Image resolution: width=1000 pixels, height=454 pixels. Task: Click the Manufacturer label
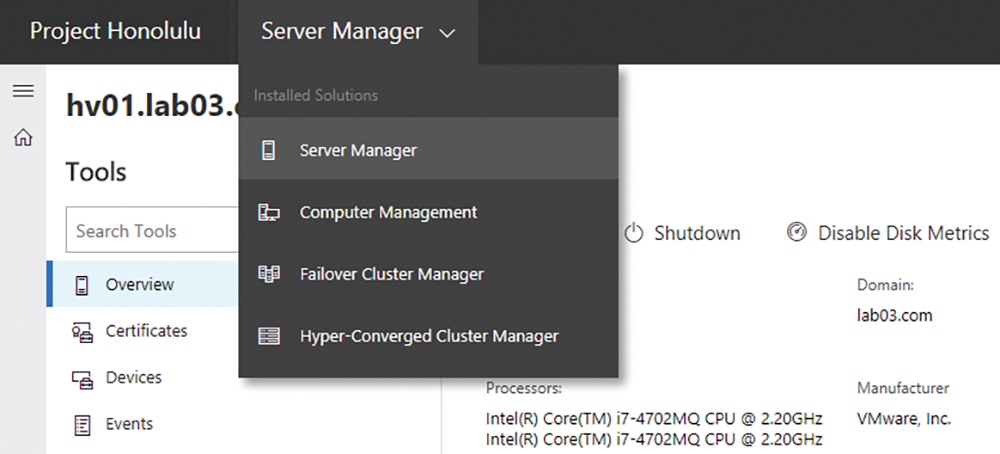point(903,388)
